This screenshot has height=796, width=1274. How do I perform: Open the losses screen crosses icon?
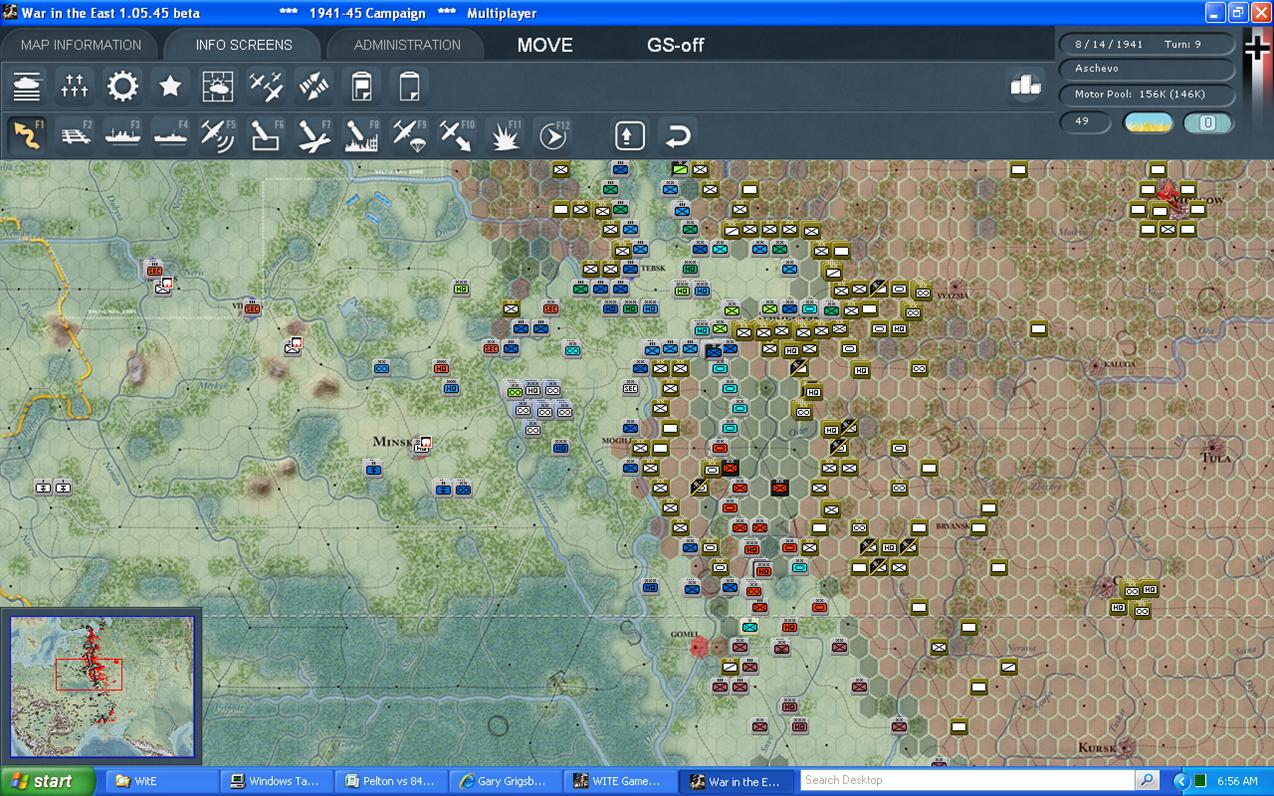pos(75,86)
